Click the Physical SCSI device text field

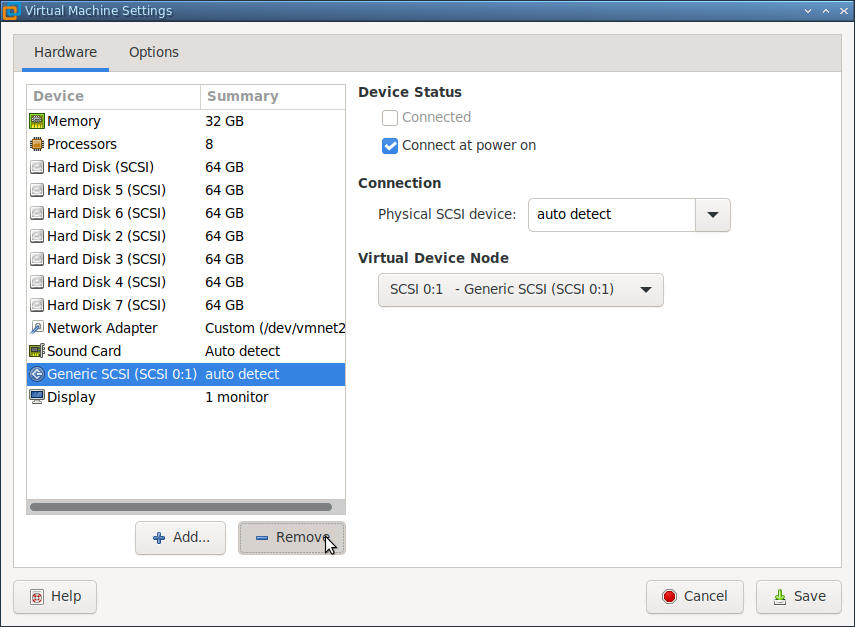point(610,215)
